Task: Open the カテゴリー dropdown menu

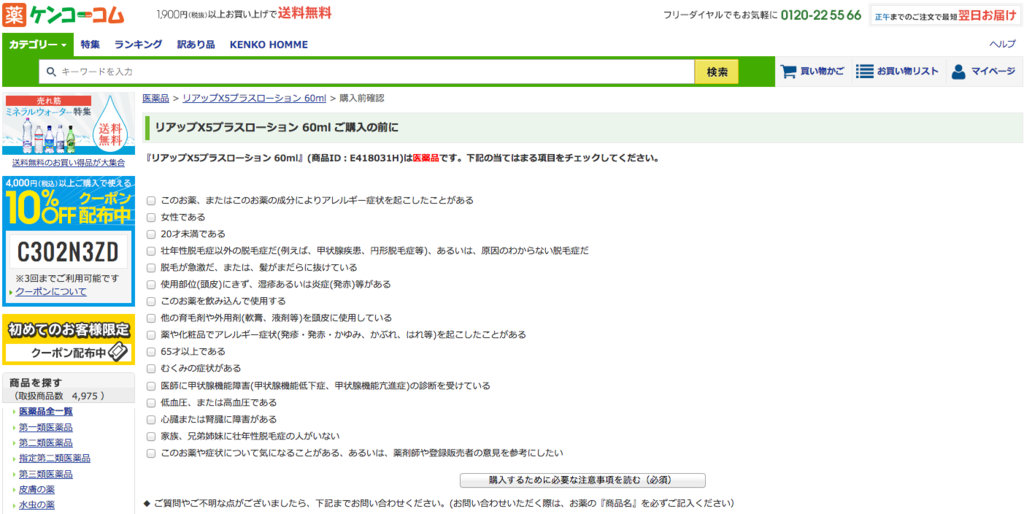Action: pos(38,44)
